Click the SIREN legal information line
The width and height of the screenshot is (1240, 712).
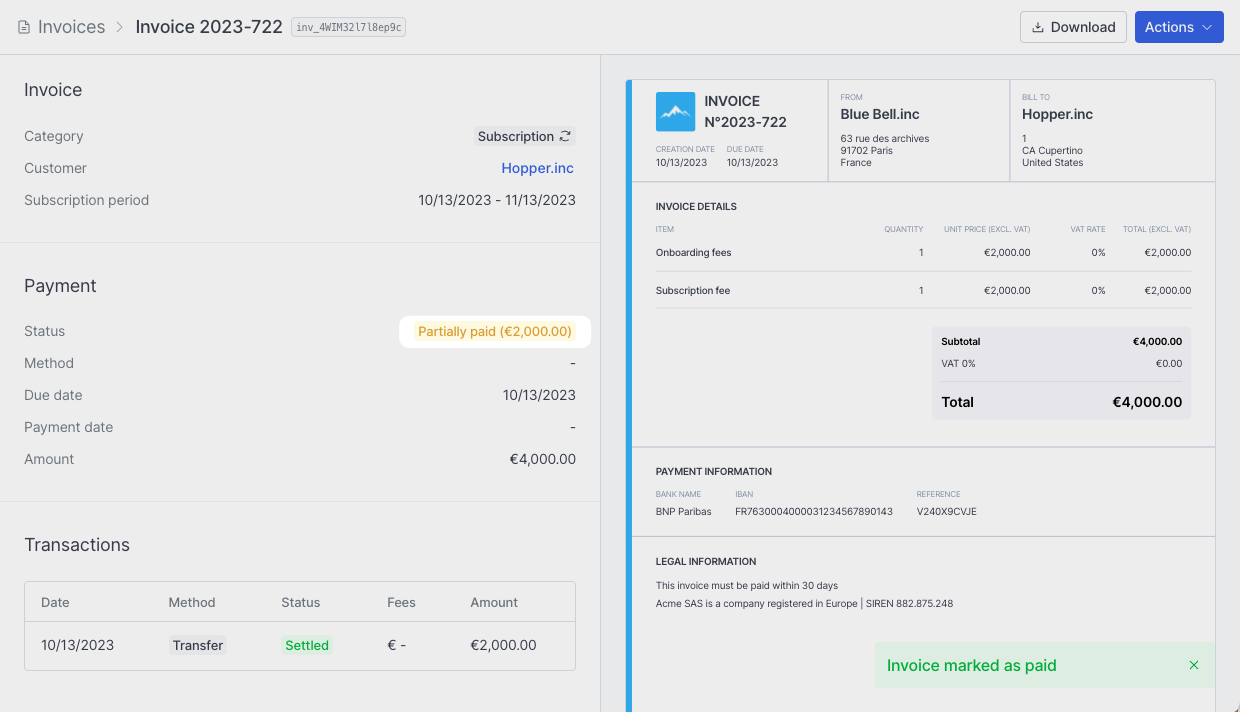point(804,604)
